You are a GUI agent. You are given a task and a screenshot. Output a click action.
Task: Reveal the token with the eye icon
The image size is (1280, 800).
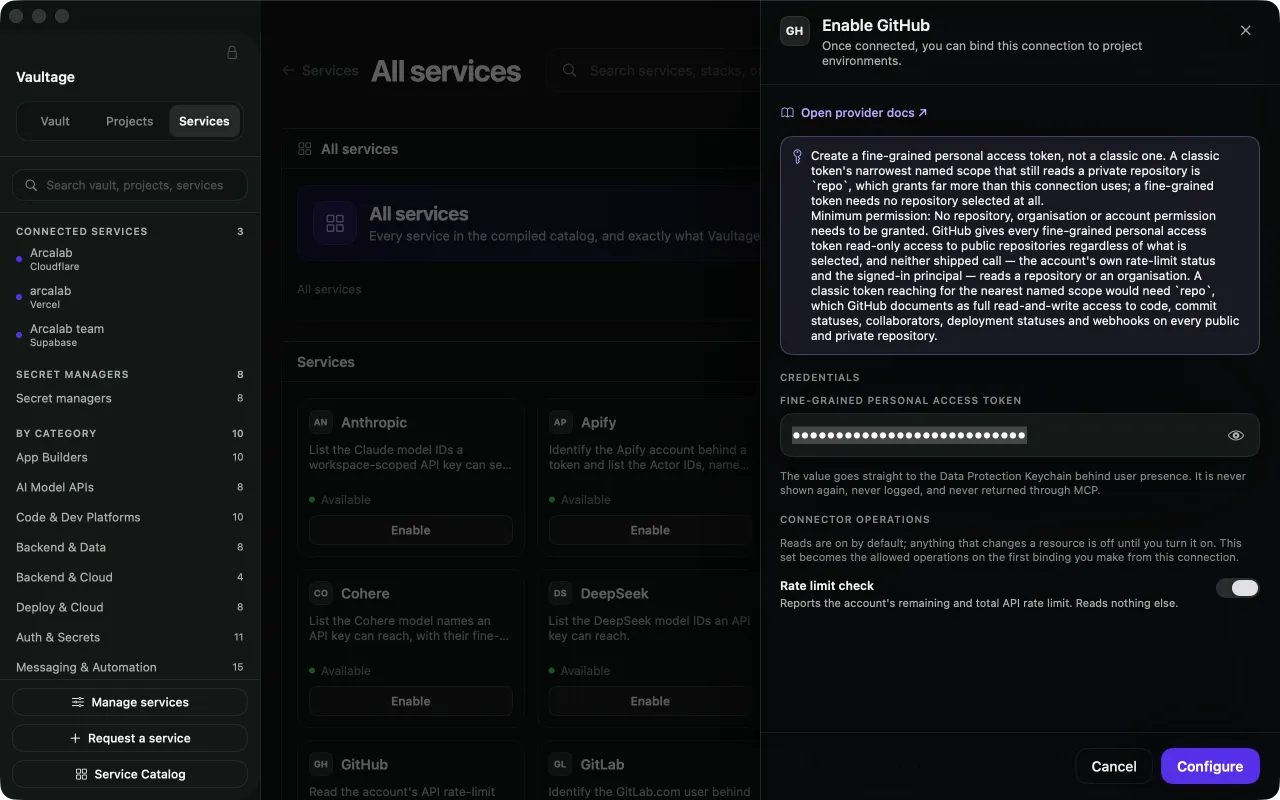pyautogui.click(x=1236, y=435)
